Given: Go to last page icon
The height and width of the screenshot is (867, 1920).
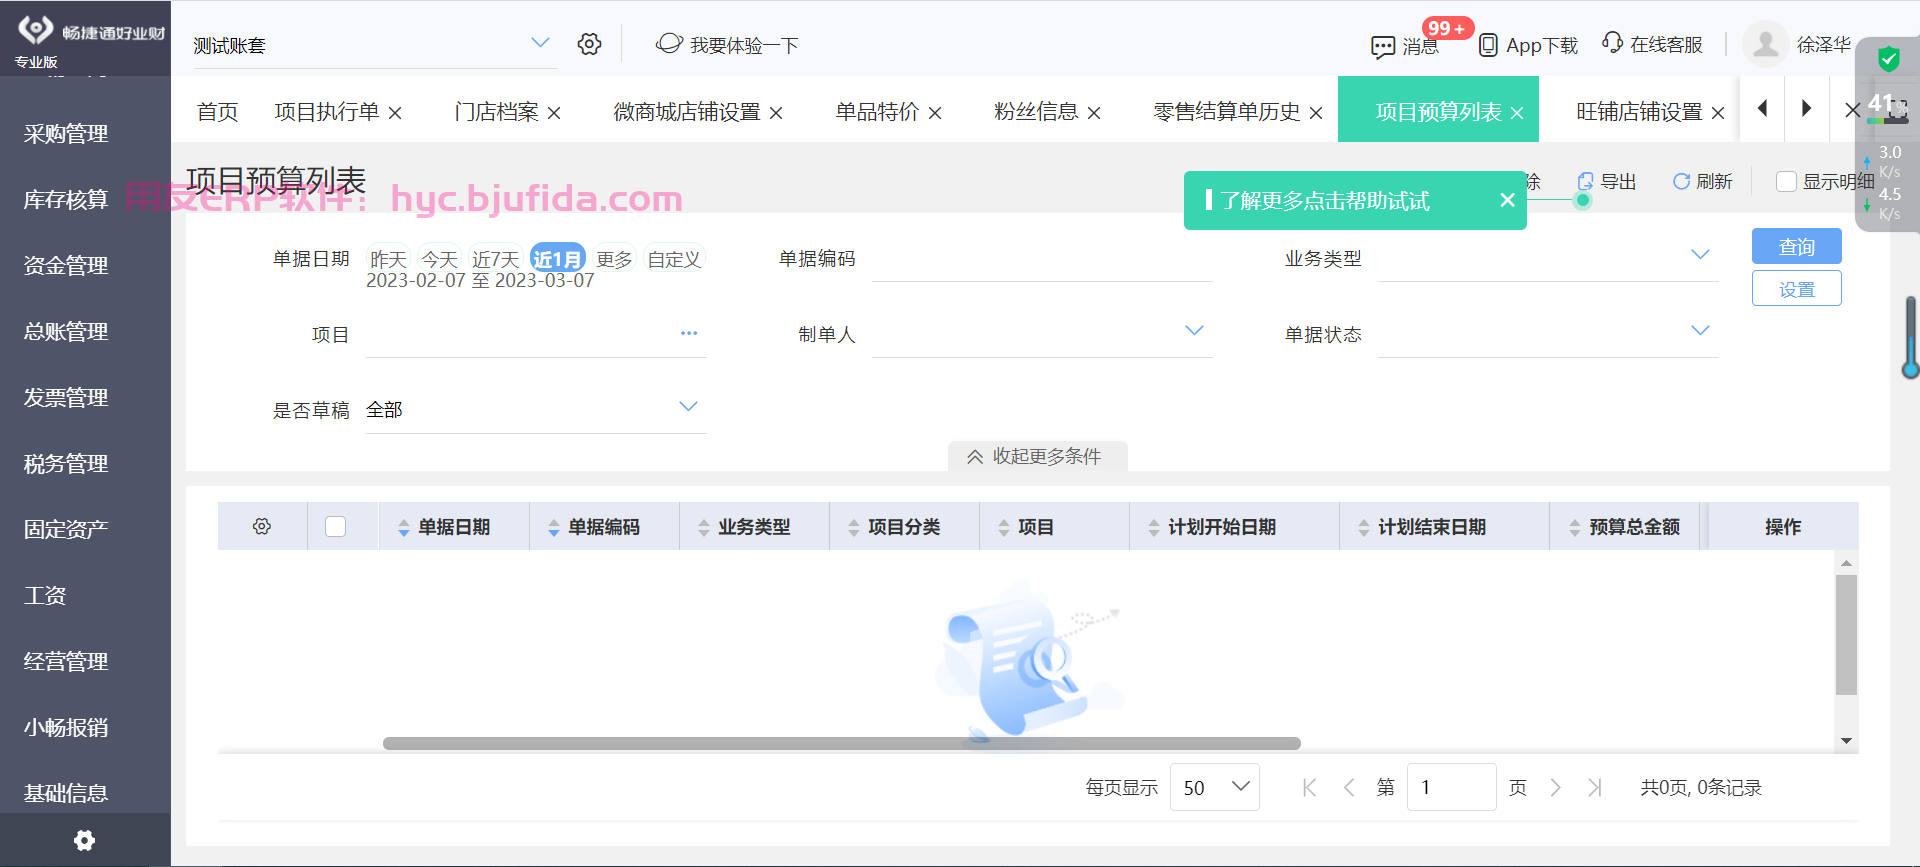Looking at the screenshot, I should (1595, 788).
